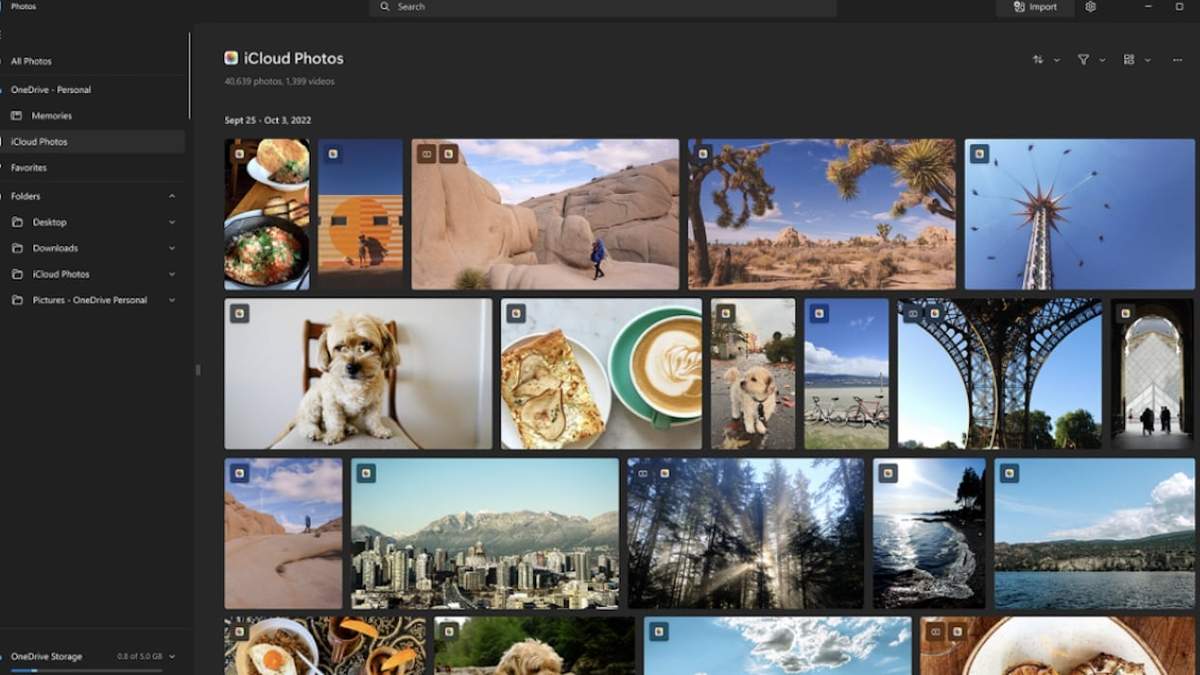Expand the Downloads folder chevron

pyautogui.click(x=172, y=248)
